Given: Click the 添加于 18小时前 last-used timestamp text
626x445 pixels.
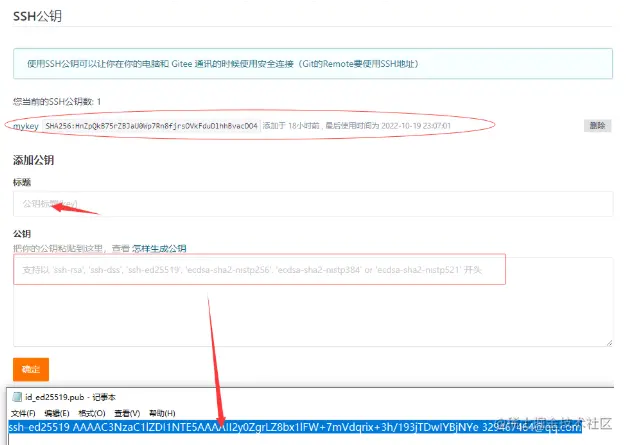Looking at the screenshot, I should point(357,126).
